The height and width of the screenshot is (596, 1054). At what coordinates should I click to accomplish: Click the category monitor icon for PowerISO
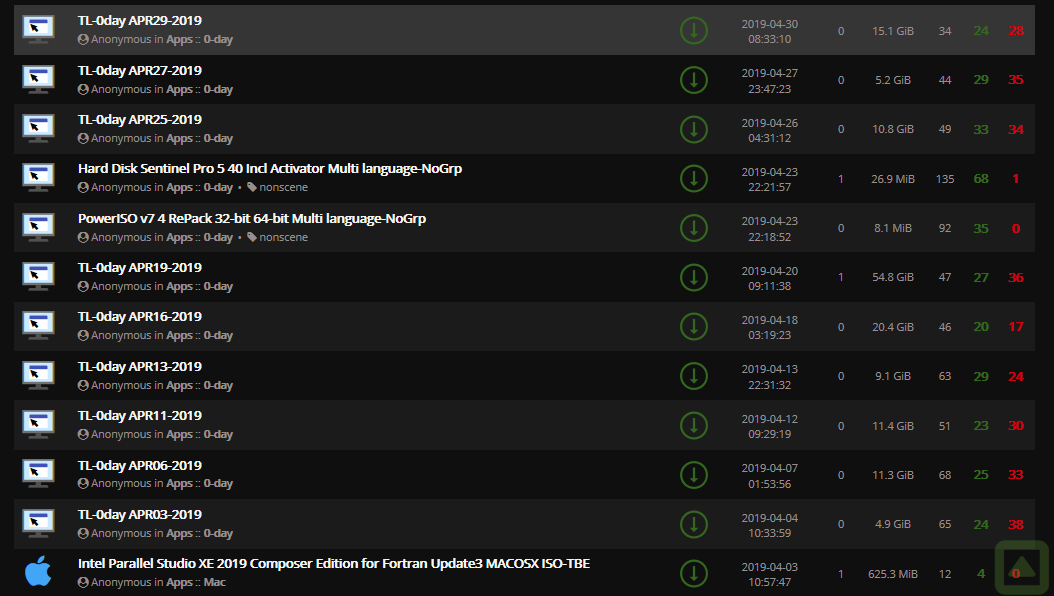[38, 227]
